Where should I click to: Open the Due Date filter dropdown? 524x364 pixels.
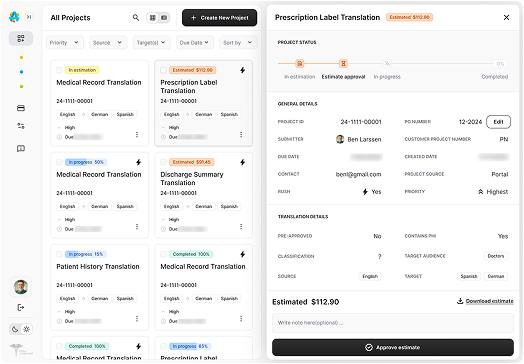click(194, 42)
